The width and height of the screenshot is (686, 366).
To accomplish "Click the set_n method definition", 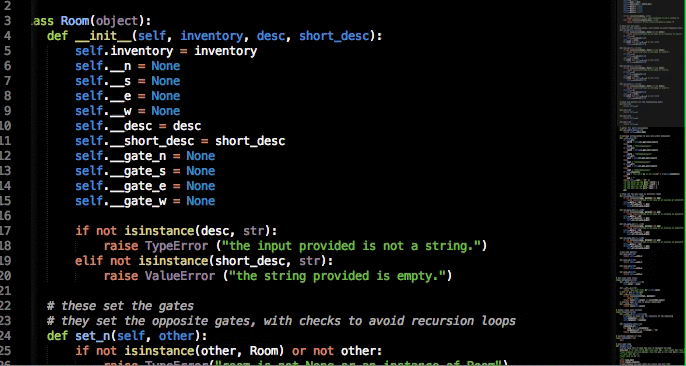I will pos(127,336).
